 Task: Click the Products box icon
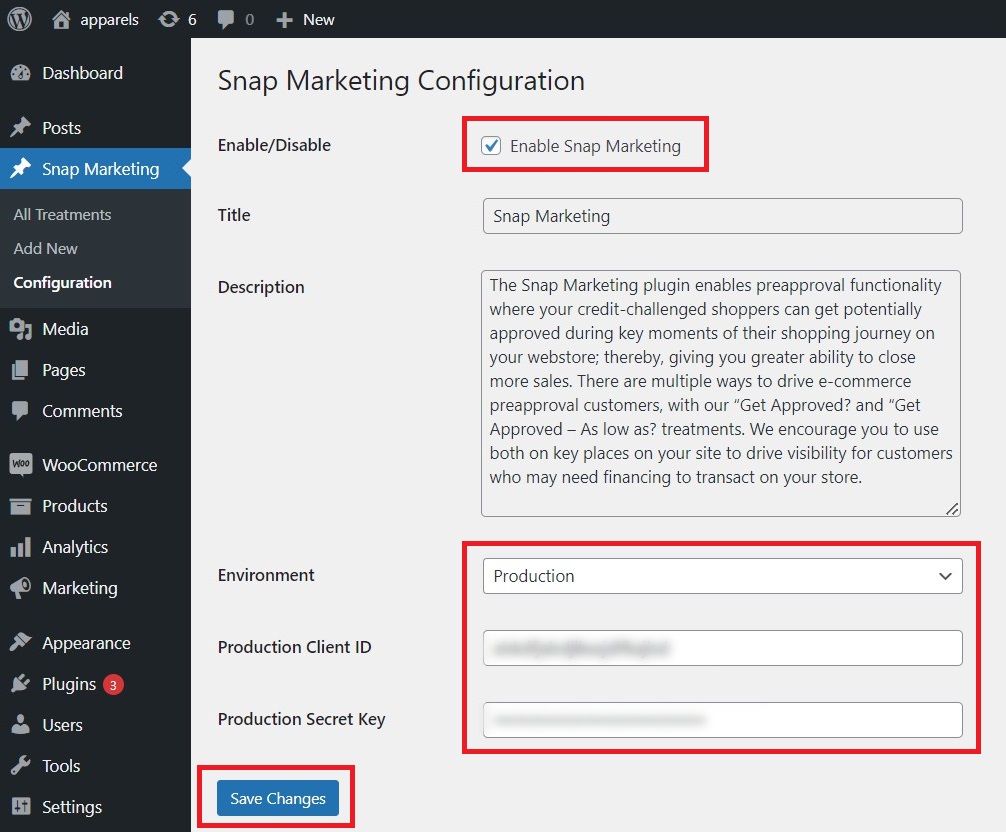pyautogui.click(x=21, y=506)
